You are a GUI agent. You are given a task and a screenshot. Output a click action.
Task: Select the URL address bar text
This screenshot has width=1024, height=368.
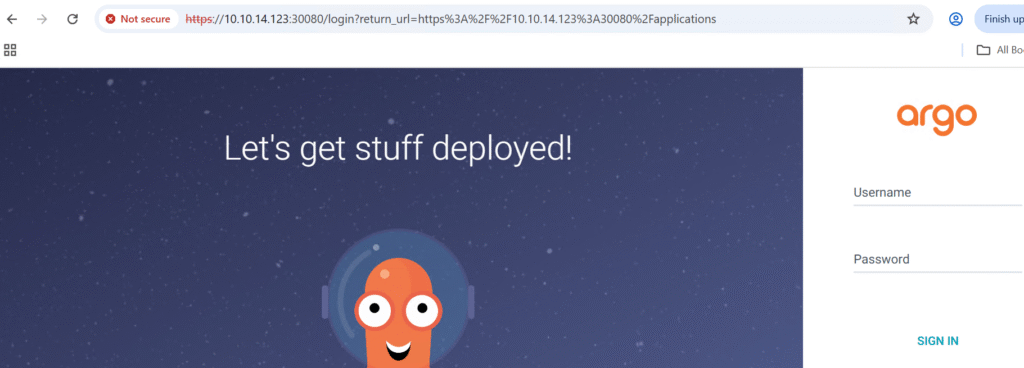tap(451, 19)
